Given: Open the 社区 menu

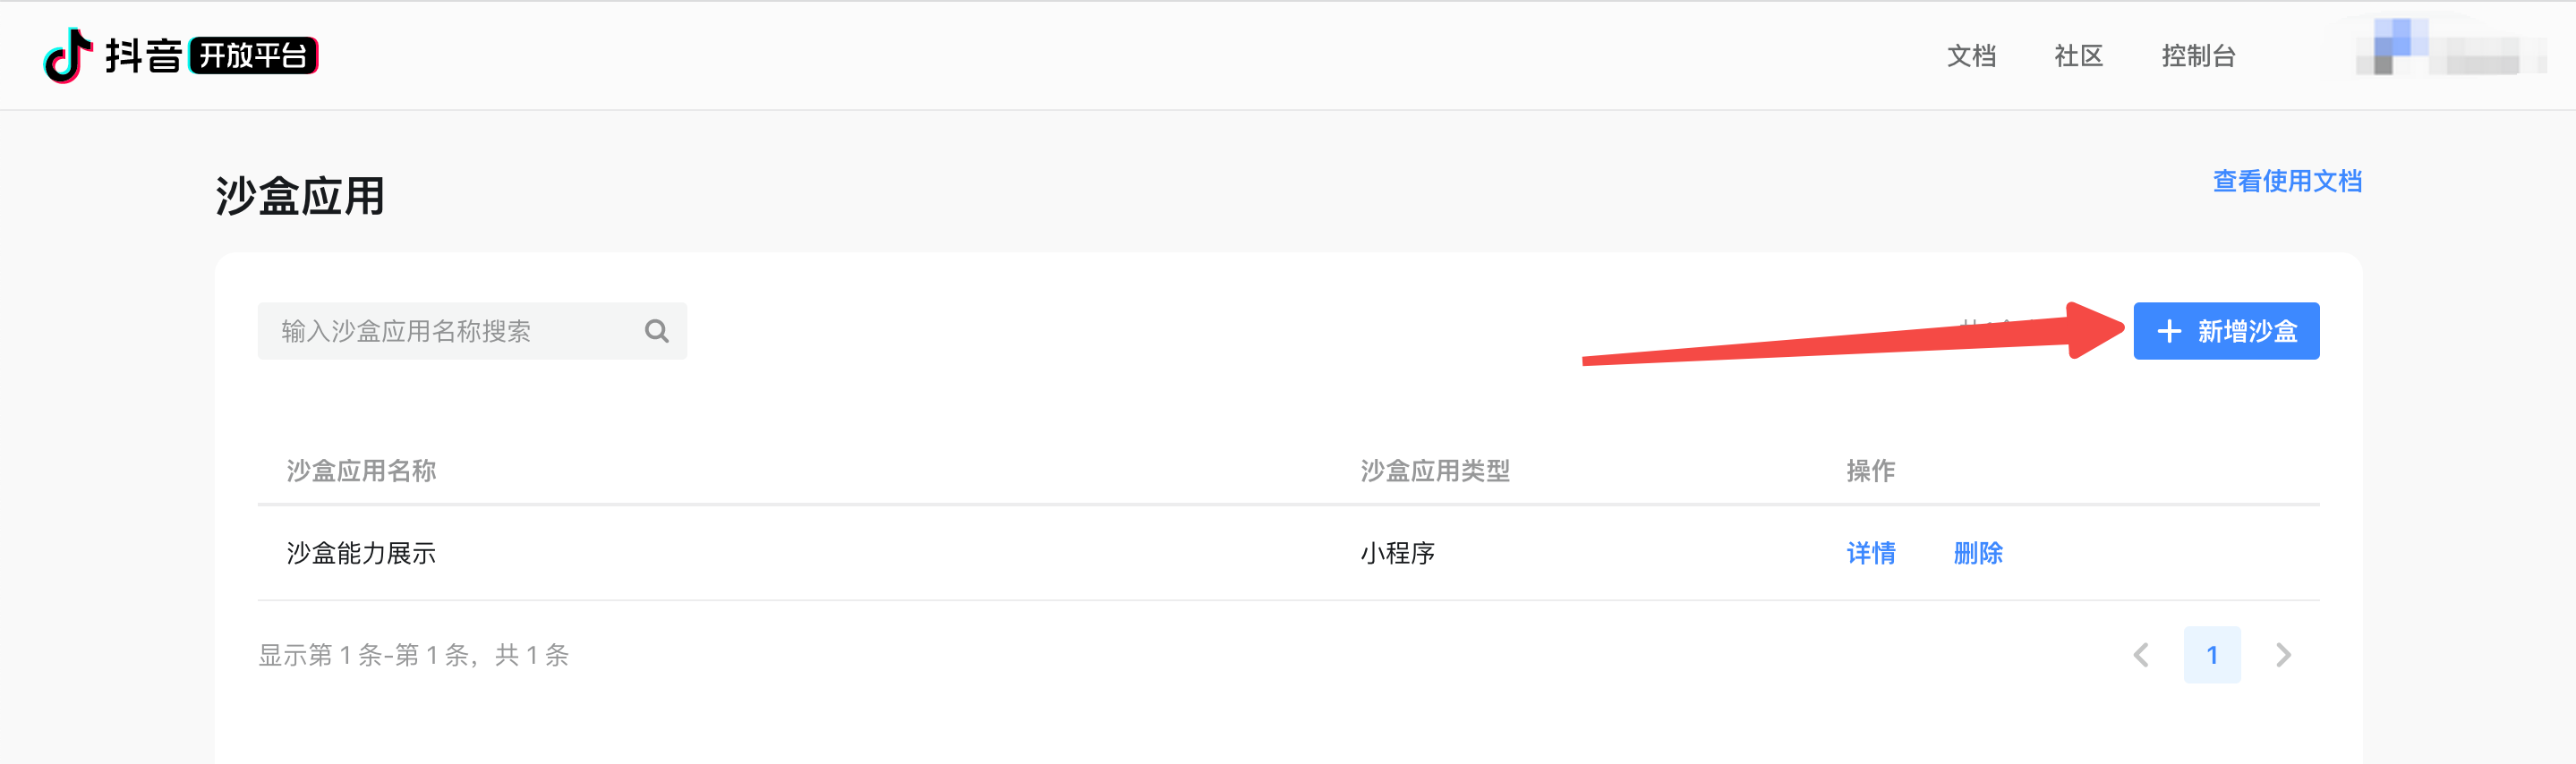Looking at the screenshot, I should pyautogui.click(x=2078, y=56).
